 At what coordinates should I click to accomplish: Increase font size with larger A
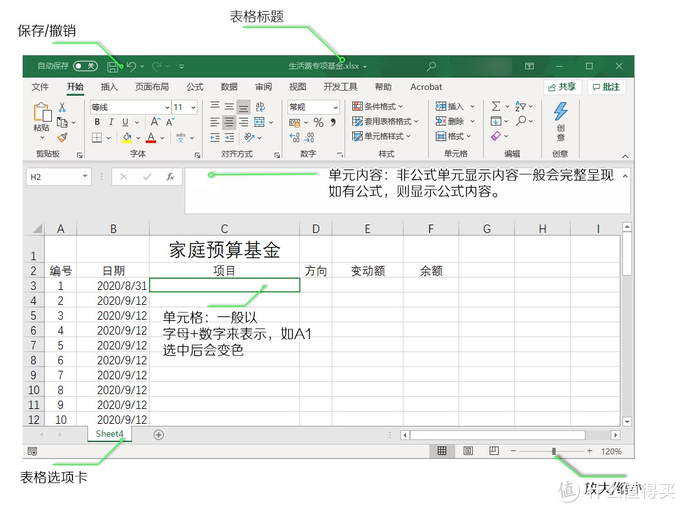[x=155, y=122]
